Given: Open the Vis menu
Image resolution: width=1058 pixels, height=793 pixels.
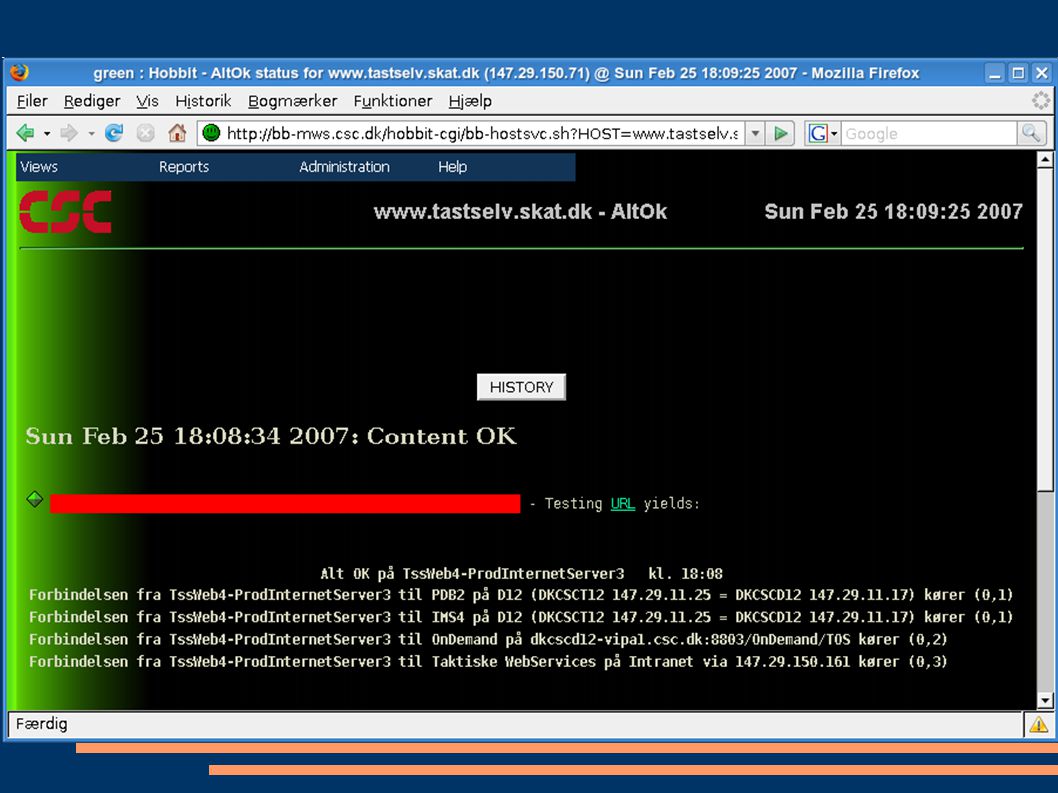Looking at the screenshot, I should 147,101.
